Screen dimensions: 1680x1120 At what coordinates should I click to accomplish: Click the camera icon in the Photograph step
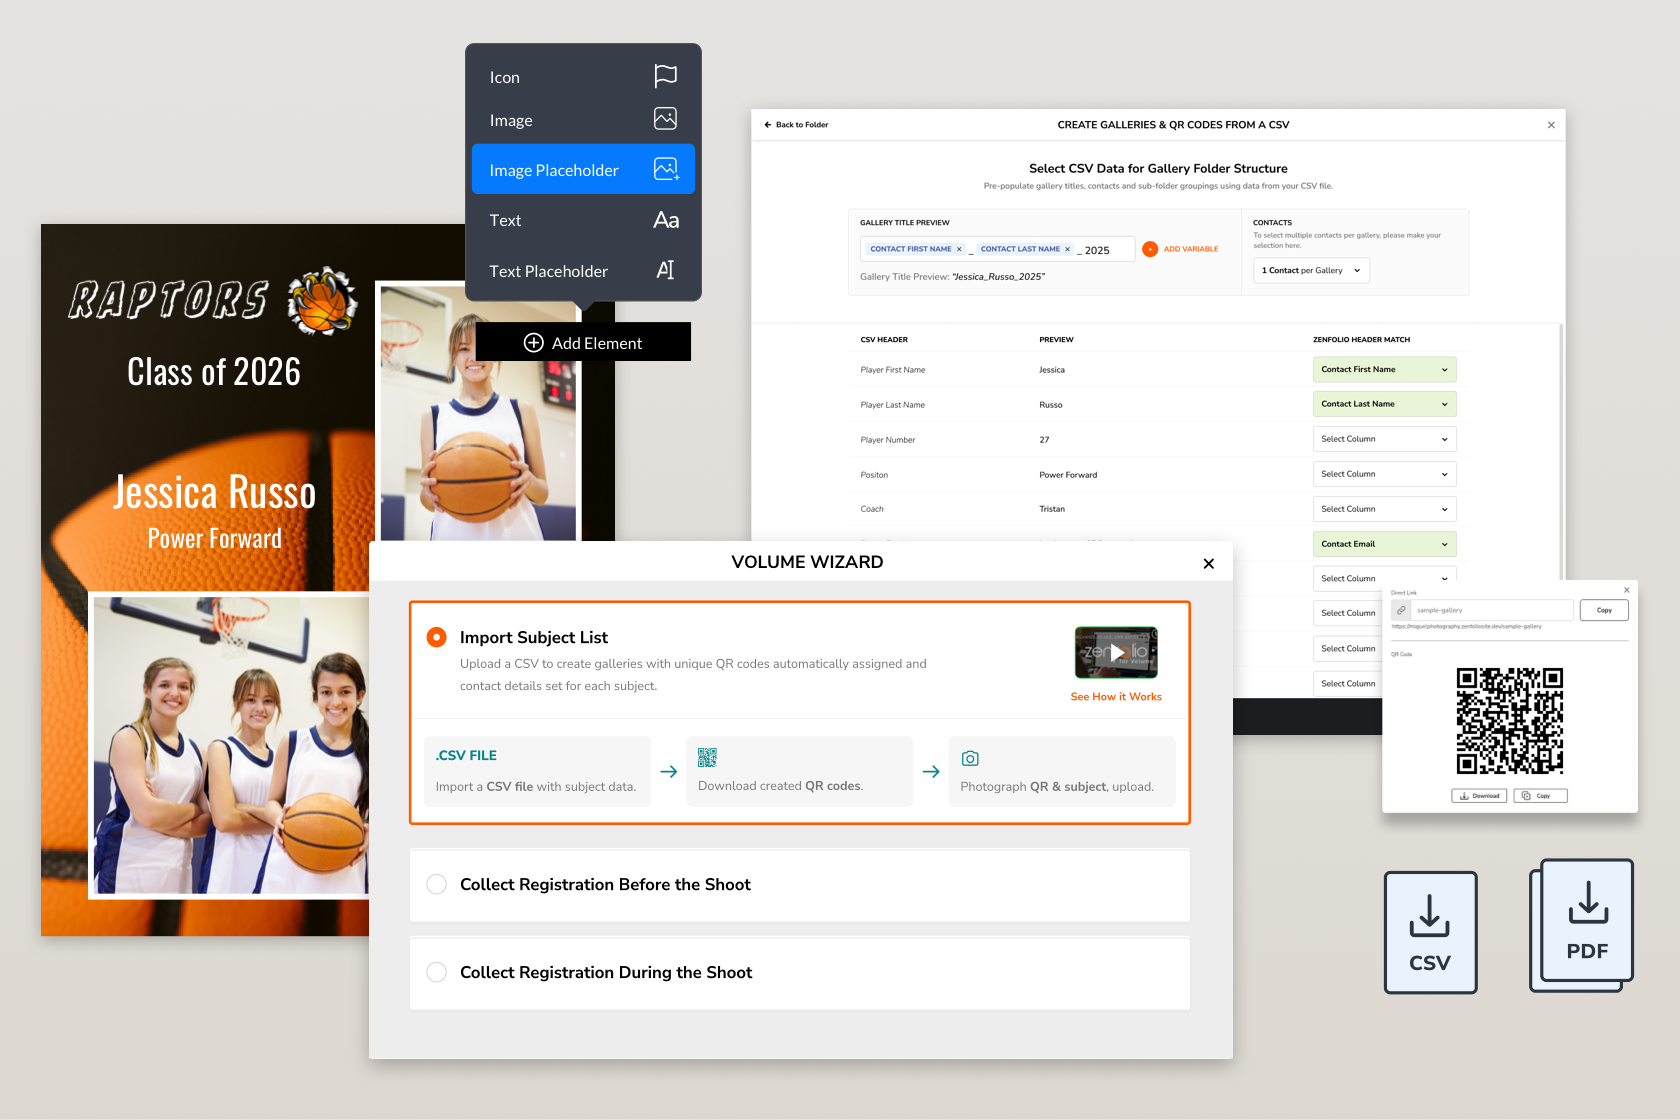(970, 759)
